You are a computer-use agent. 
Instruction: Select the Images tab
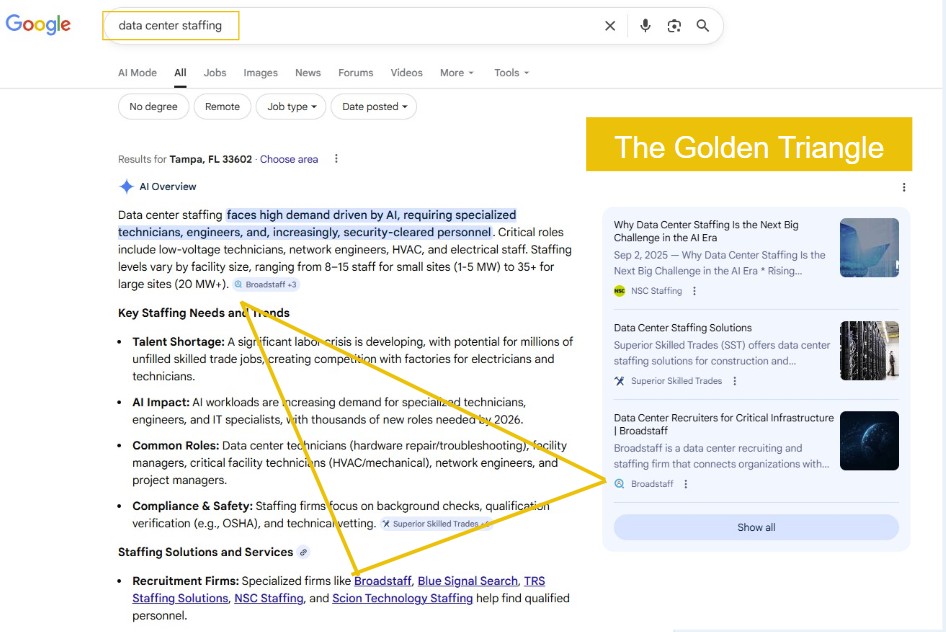[x=260, y=72]
